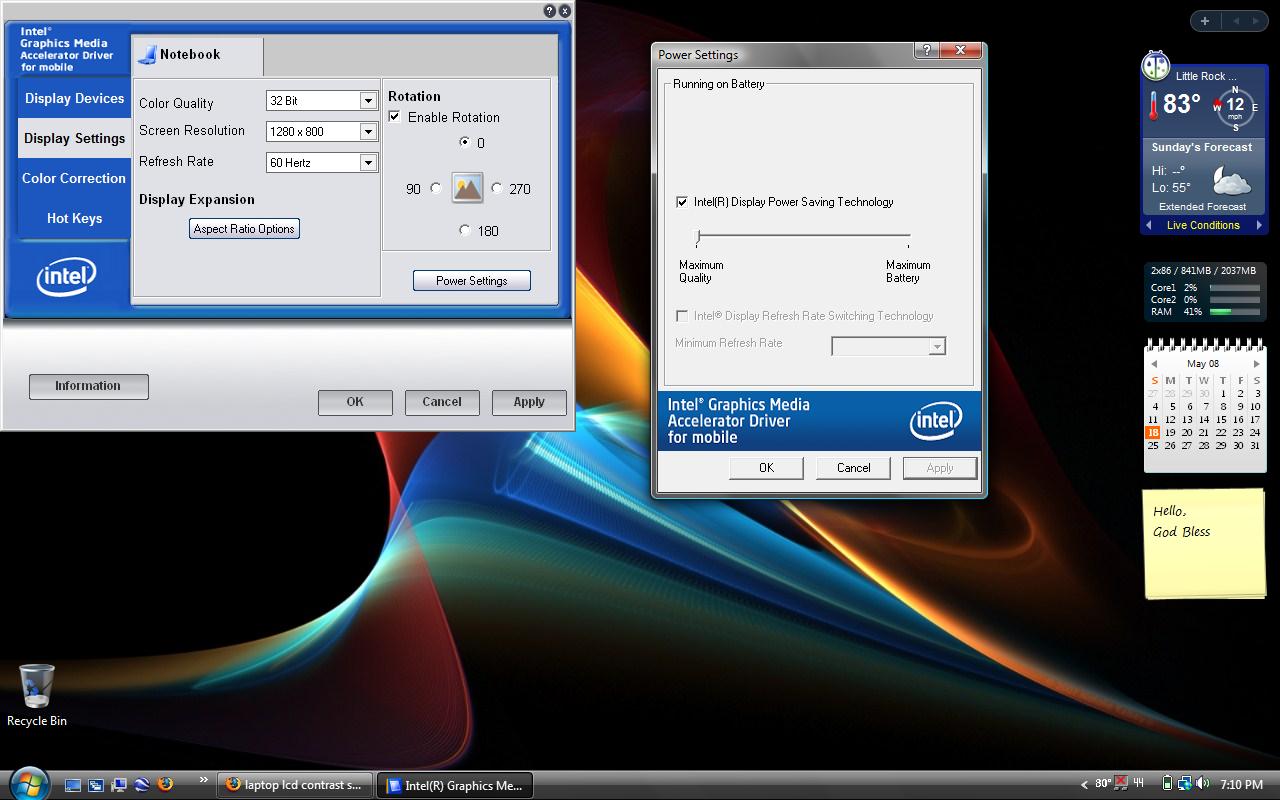
Task: Toggle Intel Display Power Saving Technology checkbox
Action: pyautogui.click(x=682, y=202)
